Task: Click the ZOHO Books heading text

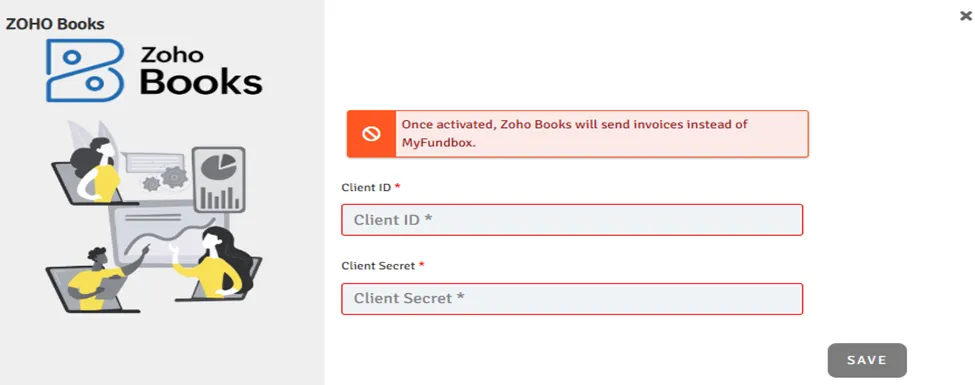Action: coord(55,24)
